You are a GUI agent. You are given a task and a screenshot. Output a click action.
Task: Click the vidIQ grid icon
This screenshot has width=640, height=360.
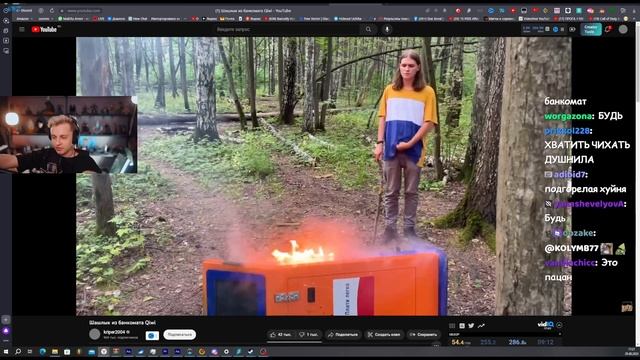tap(452, 326)
